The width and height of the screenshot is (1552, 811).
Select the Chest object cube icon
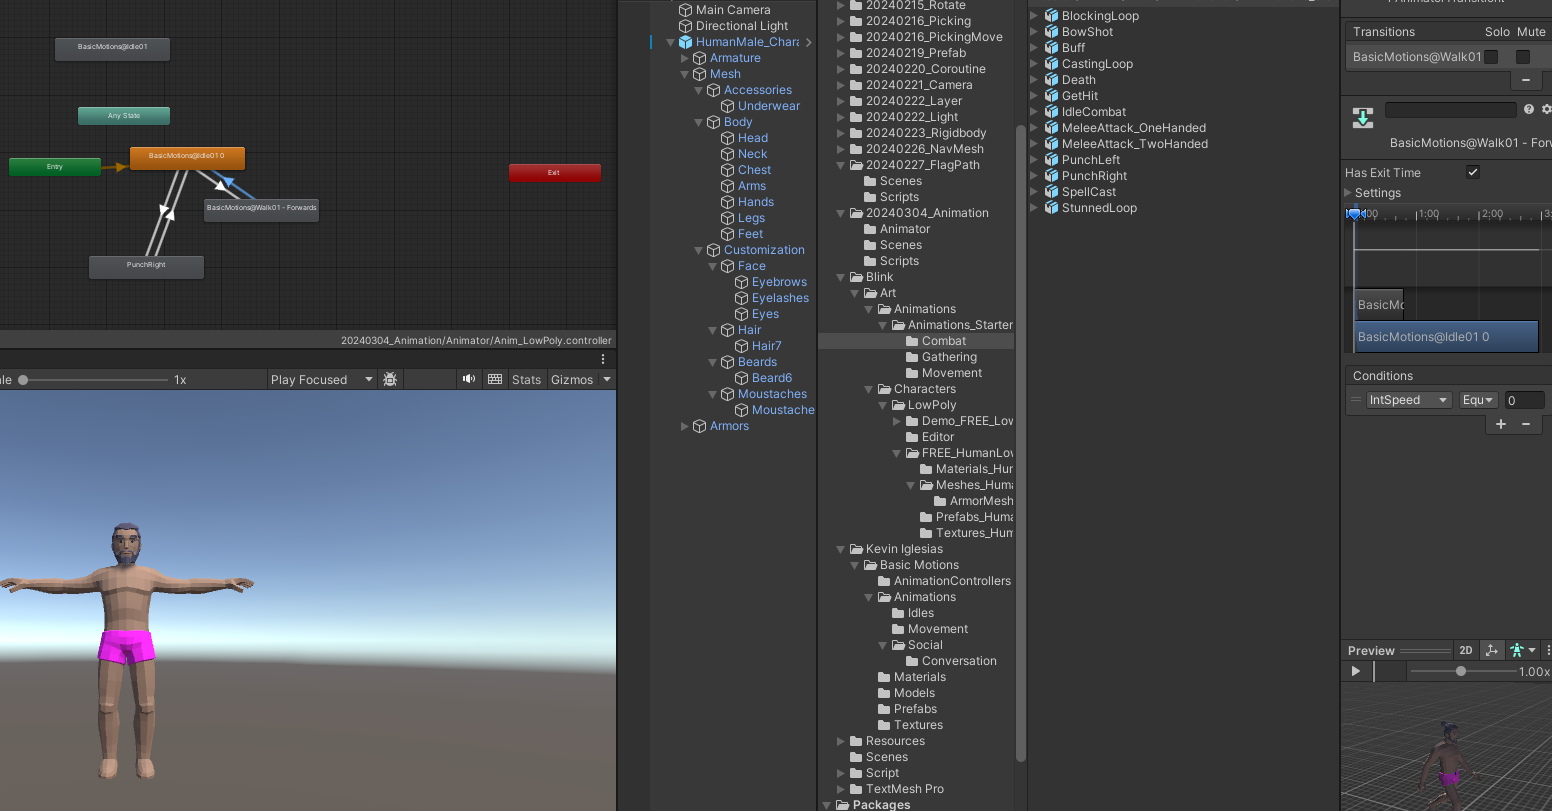[x=727, y=170]
